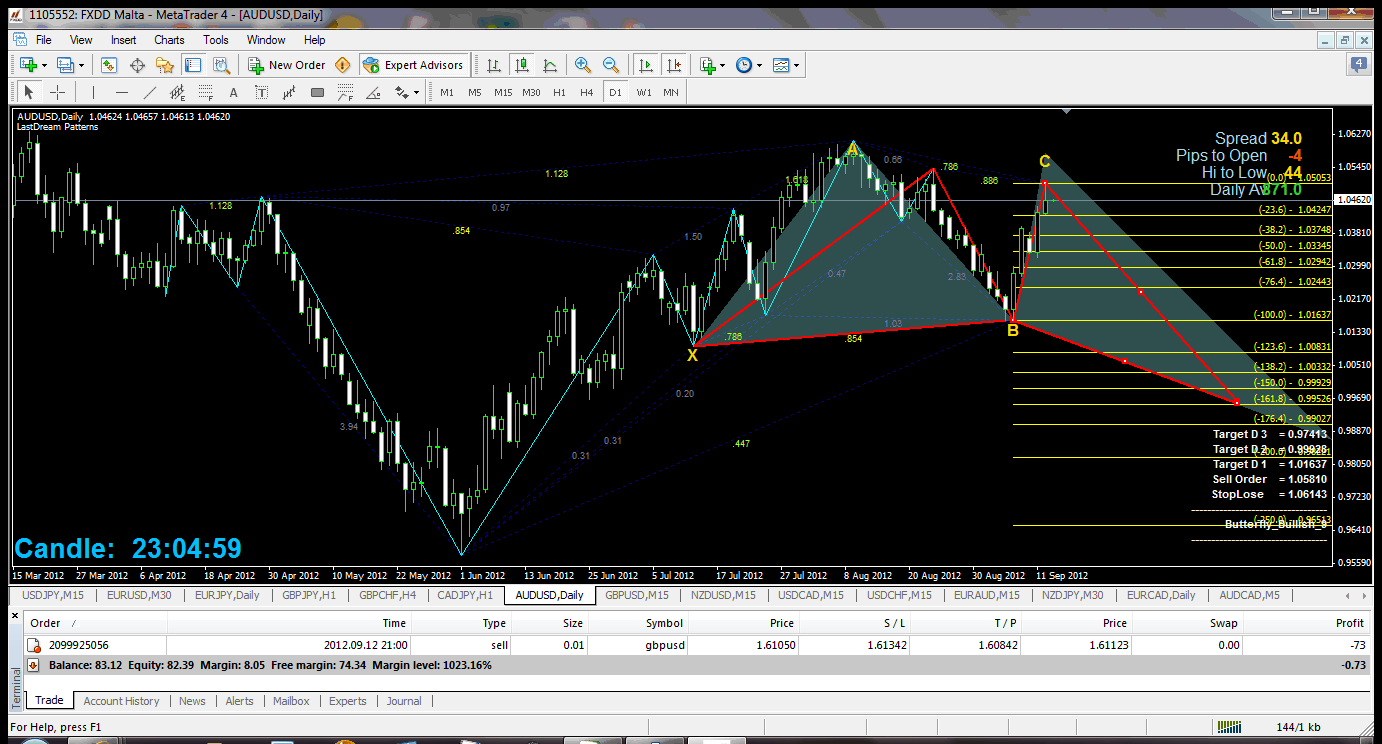Open a new chart with the New Chart icon
1382x744 pixels.
28,65
